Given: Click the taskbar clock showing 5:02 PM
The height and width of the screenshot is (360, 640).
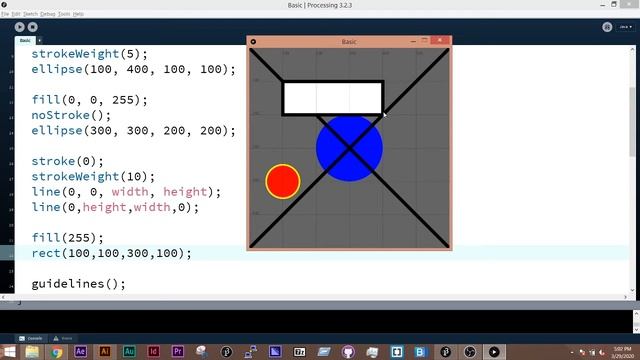Looking at the screenshot, I should [622, 352].
